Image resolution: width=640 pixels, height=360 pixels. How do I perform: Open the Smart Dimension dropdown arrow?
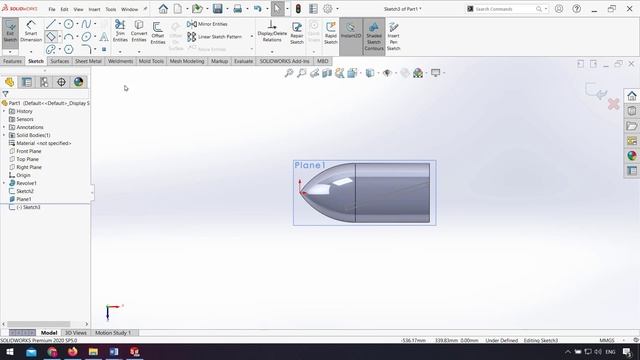click(x=31, y=52)
